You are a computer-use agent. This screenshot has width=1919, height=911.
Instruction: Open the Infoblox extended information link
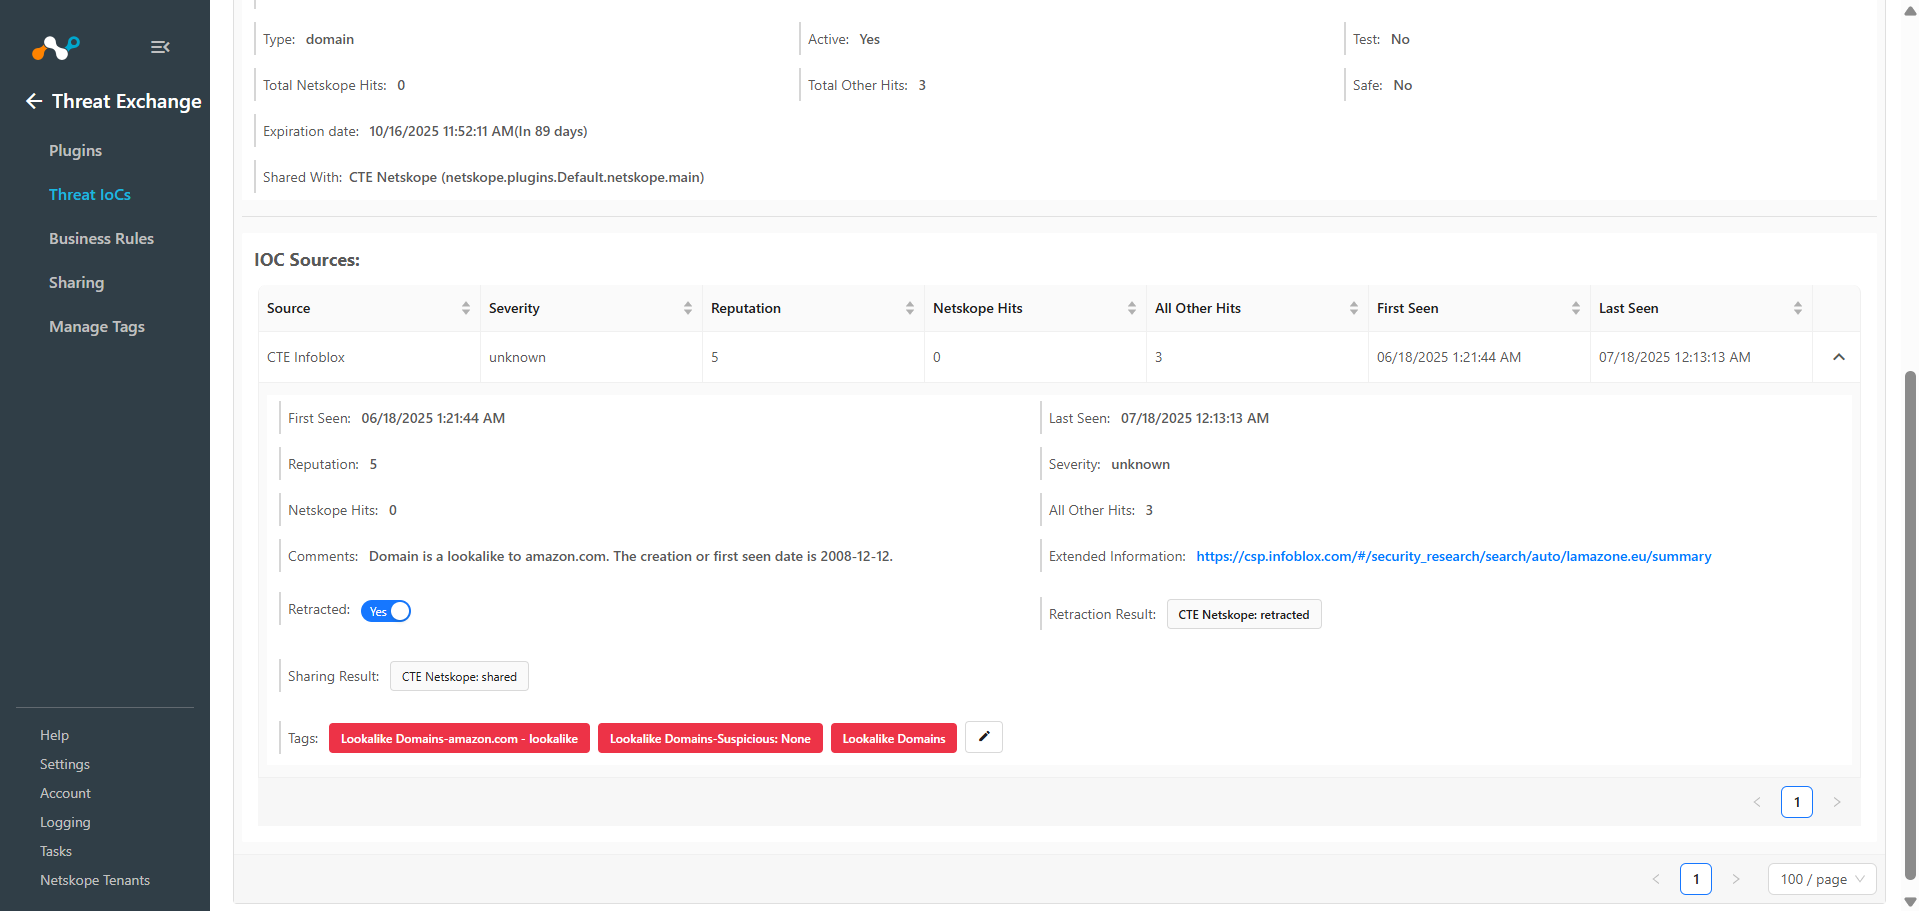pos(1453,556)
